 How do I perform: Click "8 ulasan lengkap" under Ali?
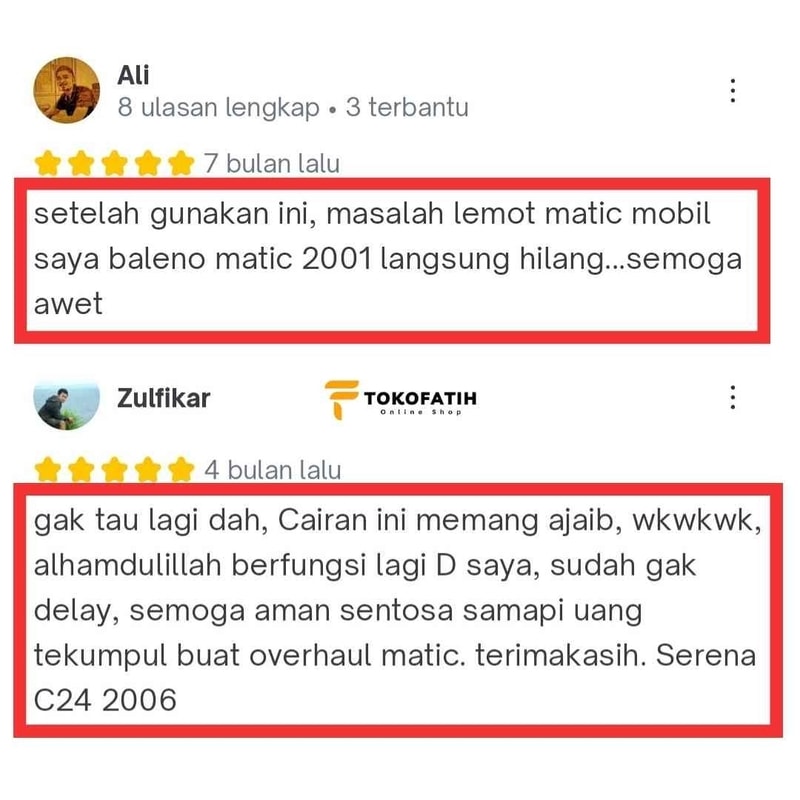(x=218, y=108)
